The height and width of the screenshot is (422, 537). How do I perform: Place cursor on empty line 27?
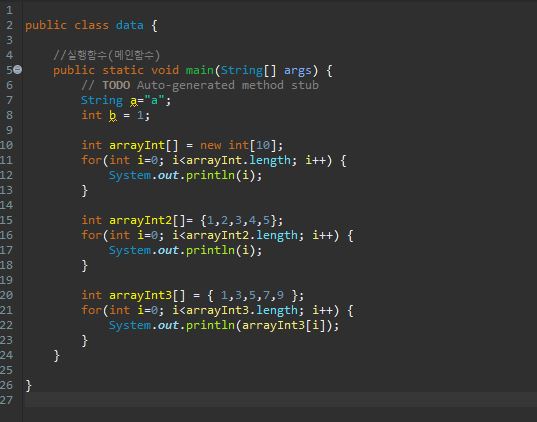[280, 400]
